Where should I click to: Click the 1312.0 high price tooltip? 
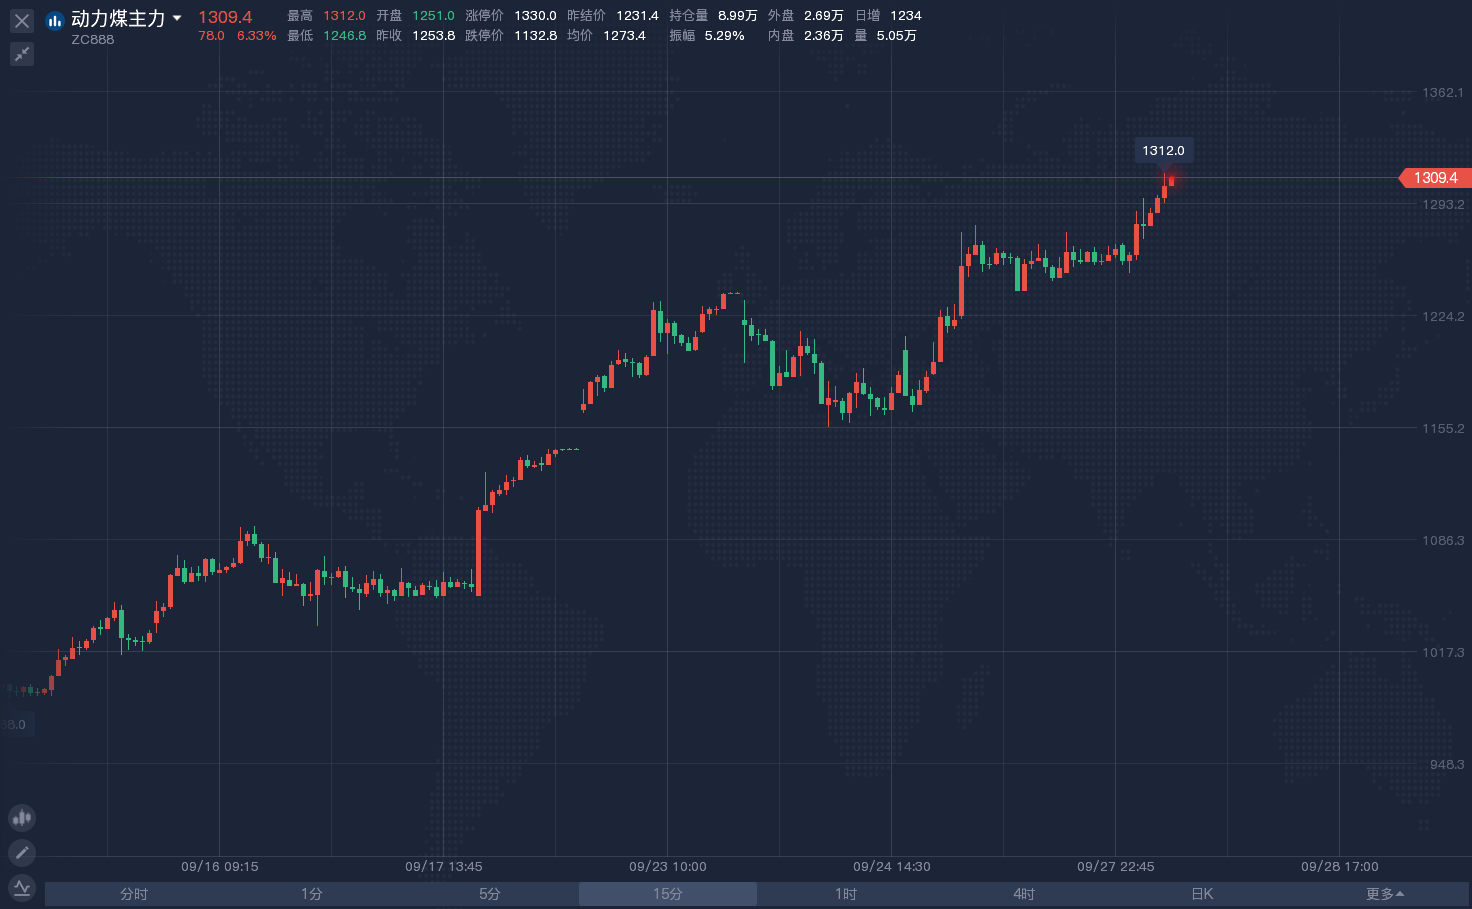[1163, 151]
